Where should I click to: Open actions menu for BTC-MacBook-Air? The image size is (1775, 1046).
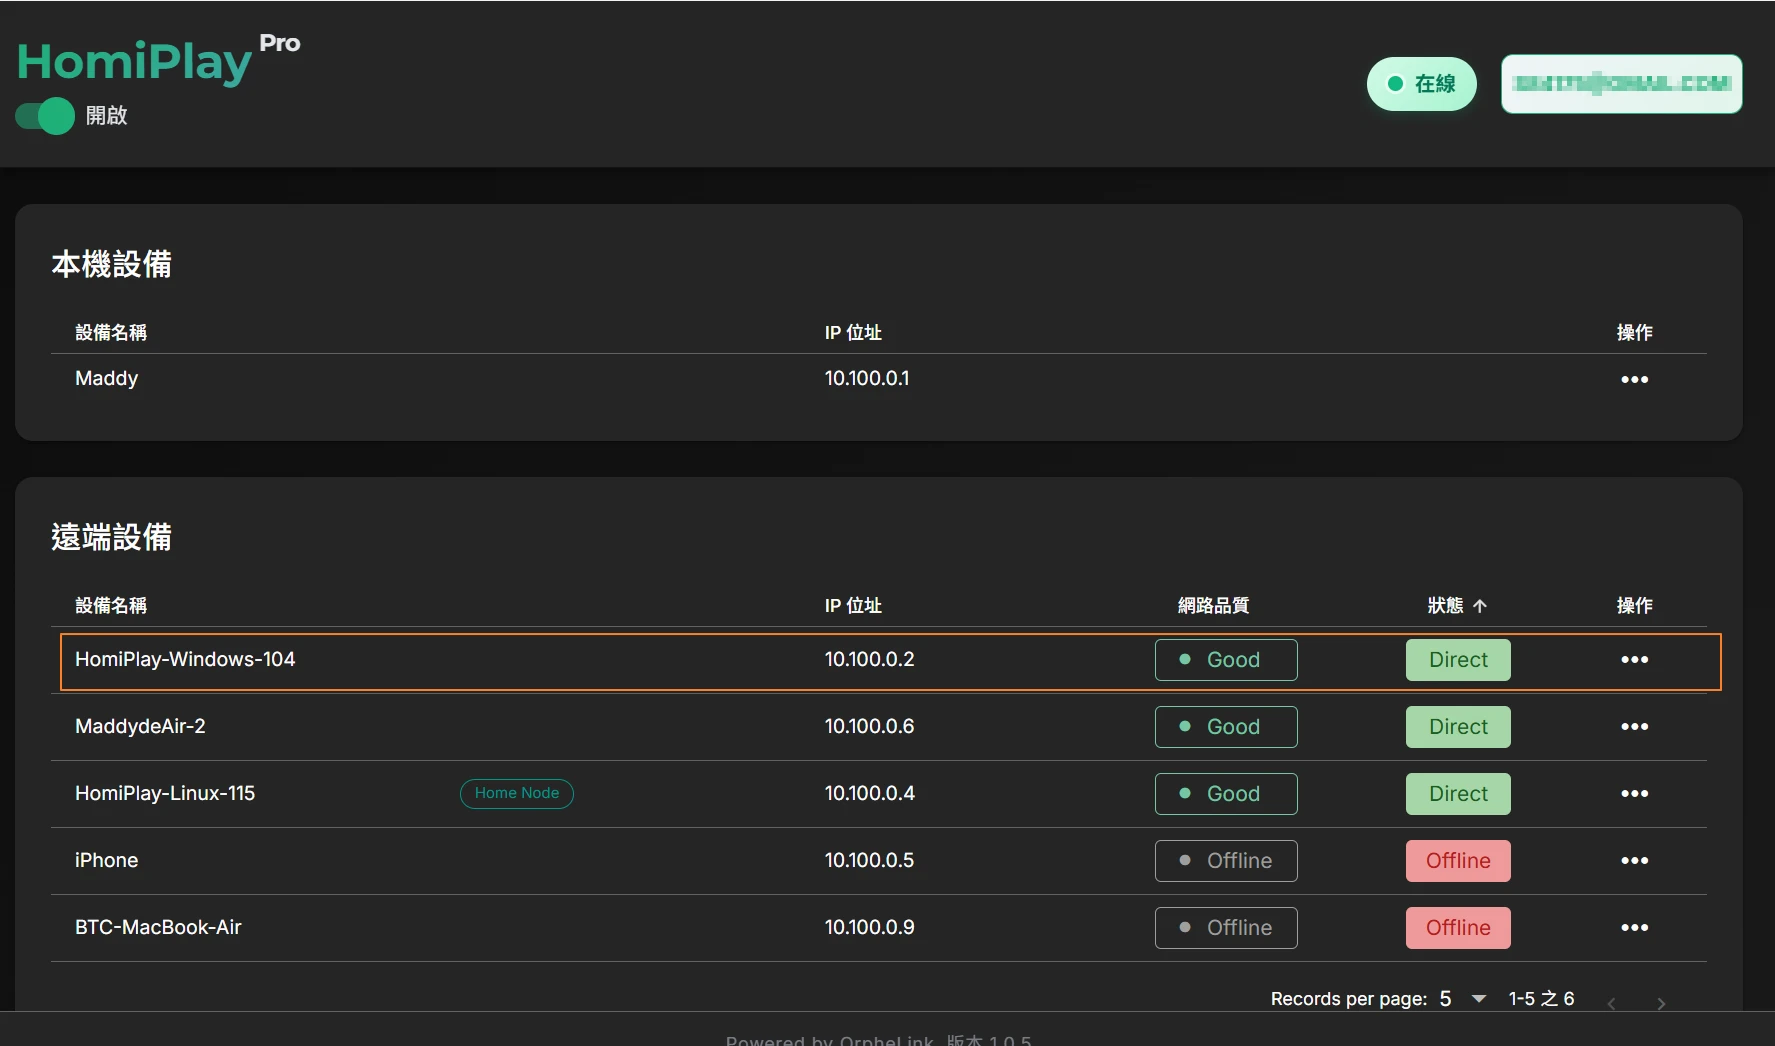pos(1634,928)
